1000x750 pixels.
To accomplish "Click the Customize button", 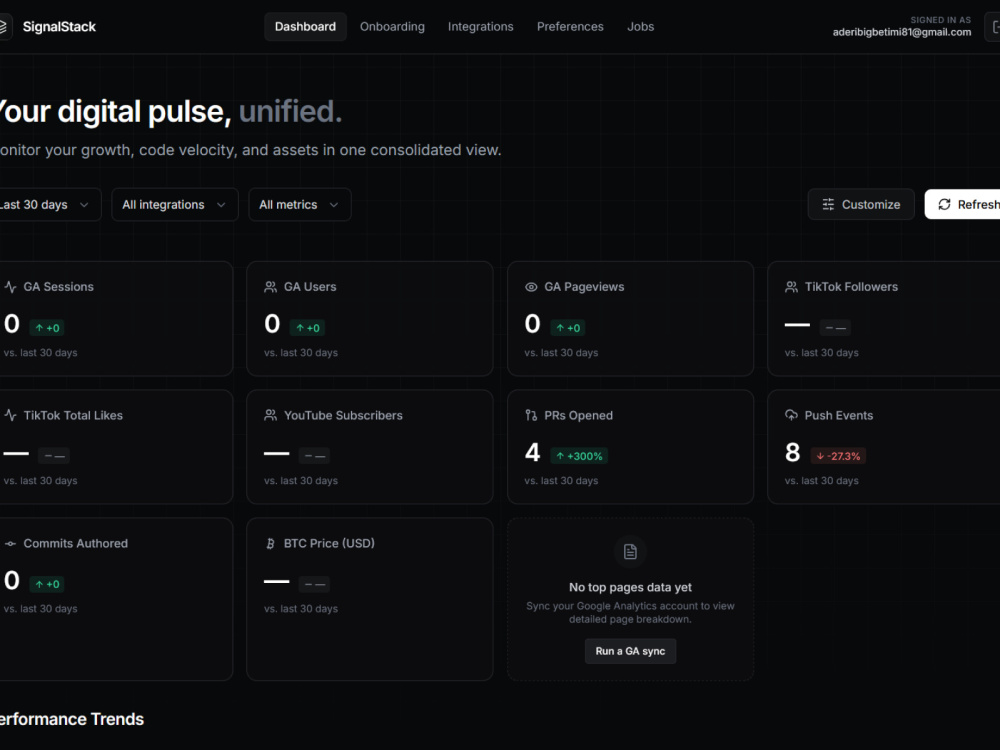I will 861,204.
